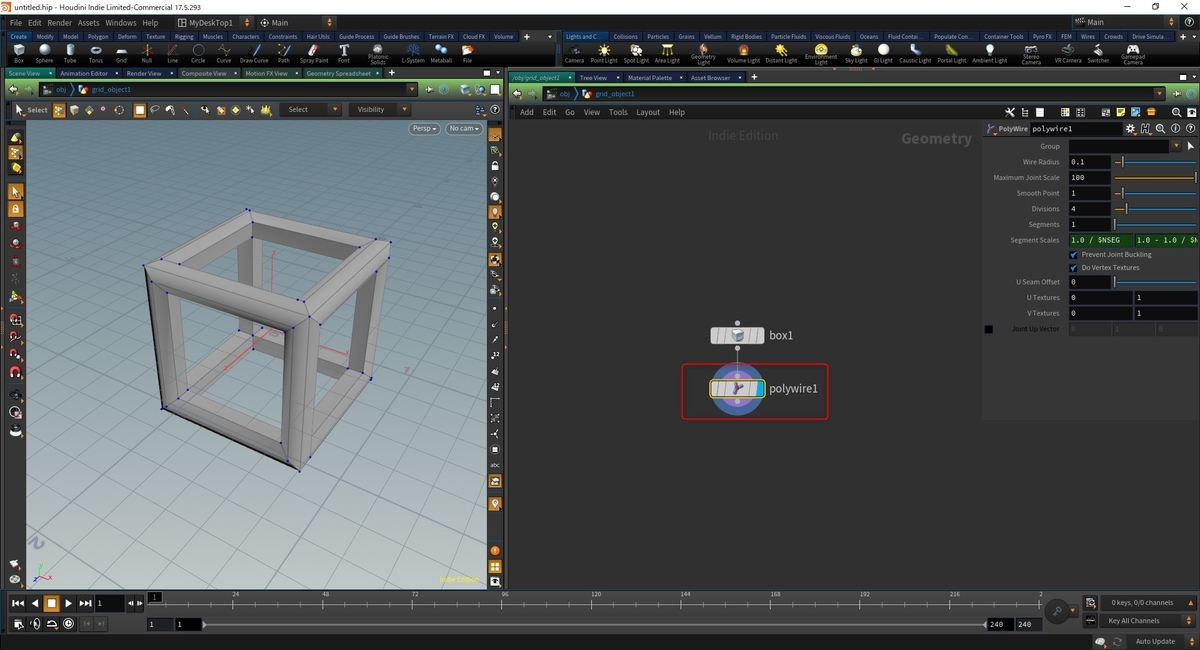Open the Key All Channels control
Viewport: 1200px width, 650px height.
1146,620
